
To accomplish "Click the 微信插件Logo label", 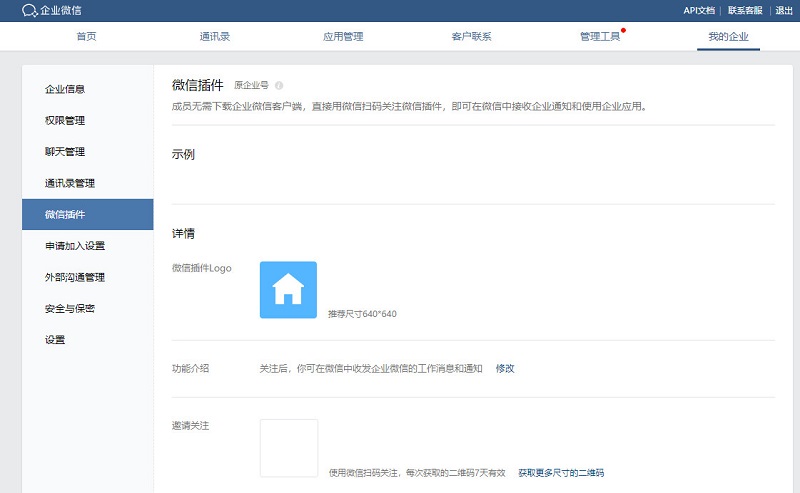I will (202, 268).
